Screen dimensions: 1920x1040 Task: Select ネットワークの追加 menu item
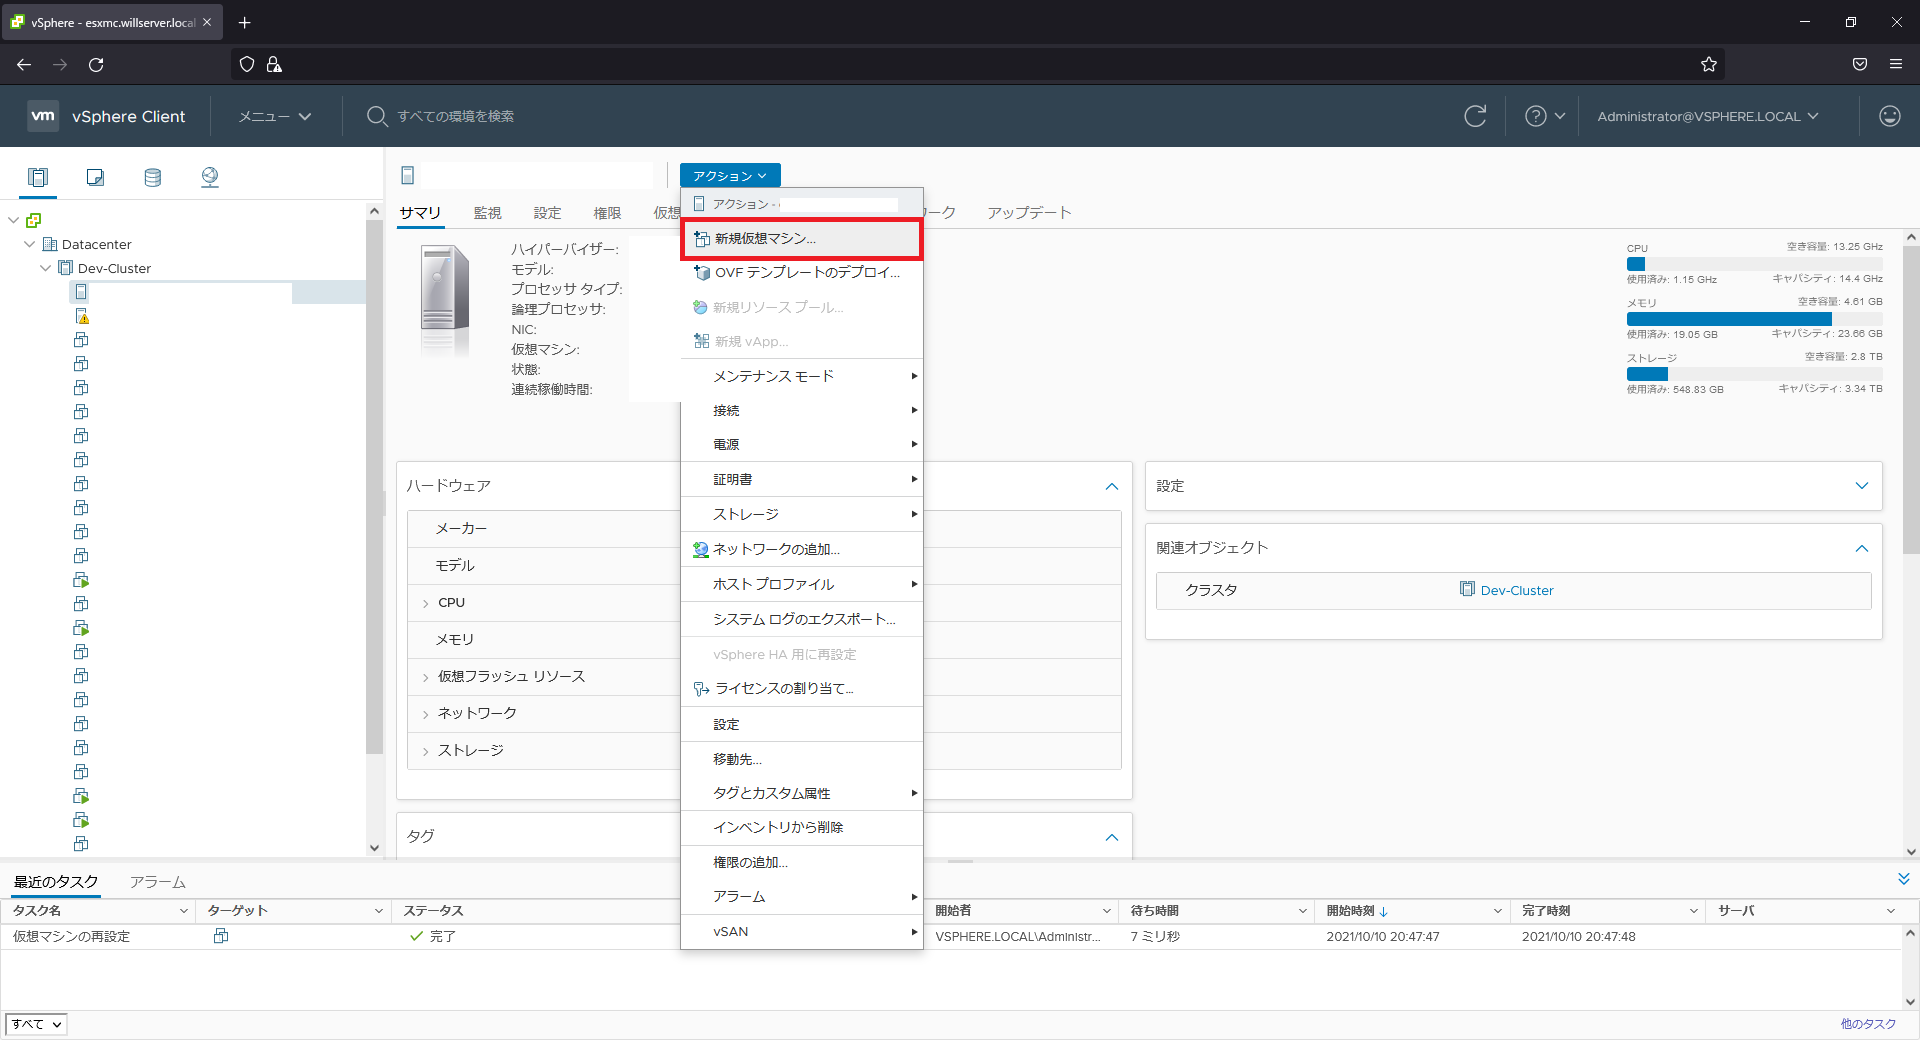tap(802, 549)
